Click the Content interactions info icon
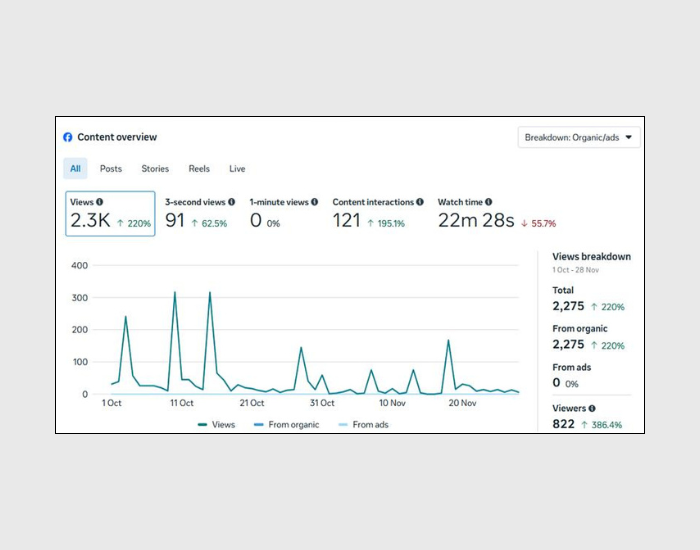700x550 pixels. [420, 202]
